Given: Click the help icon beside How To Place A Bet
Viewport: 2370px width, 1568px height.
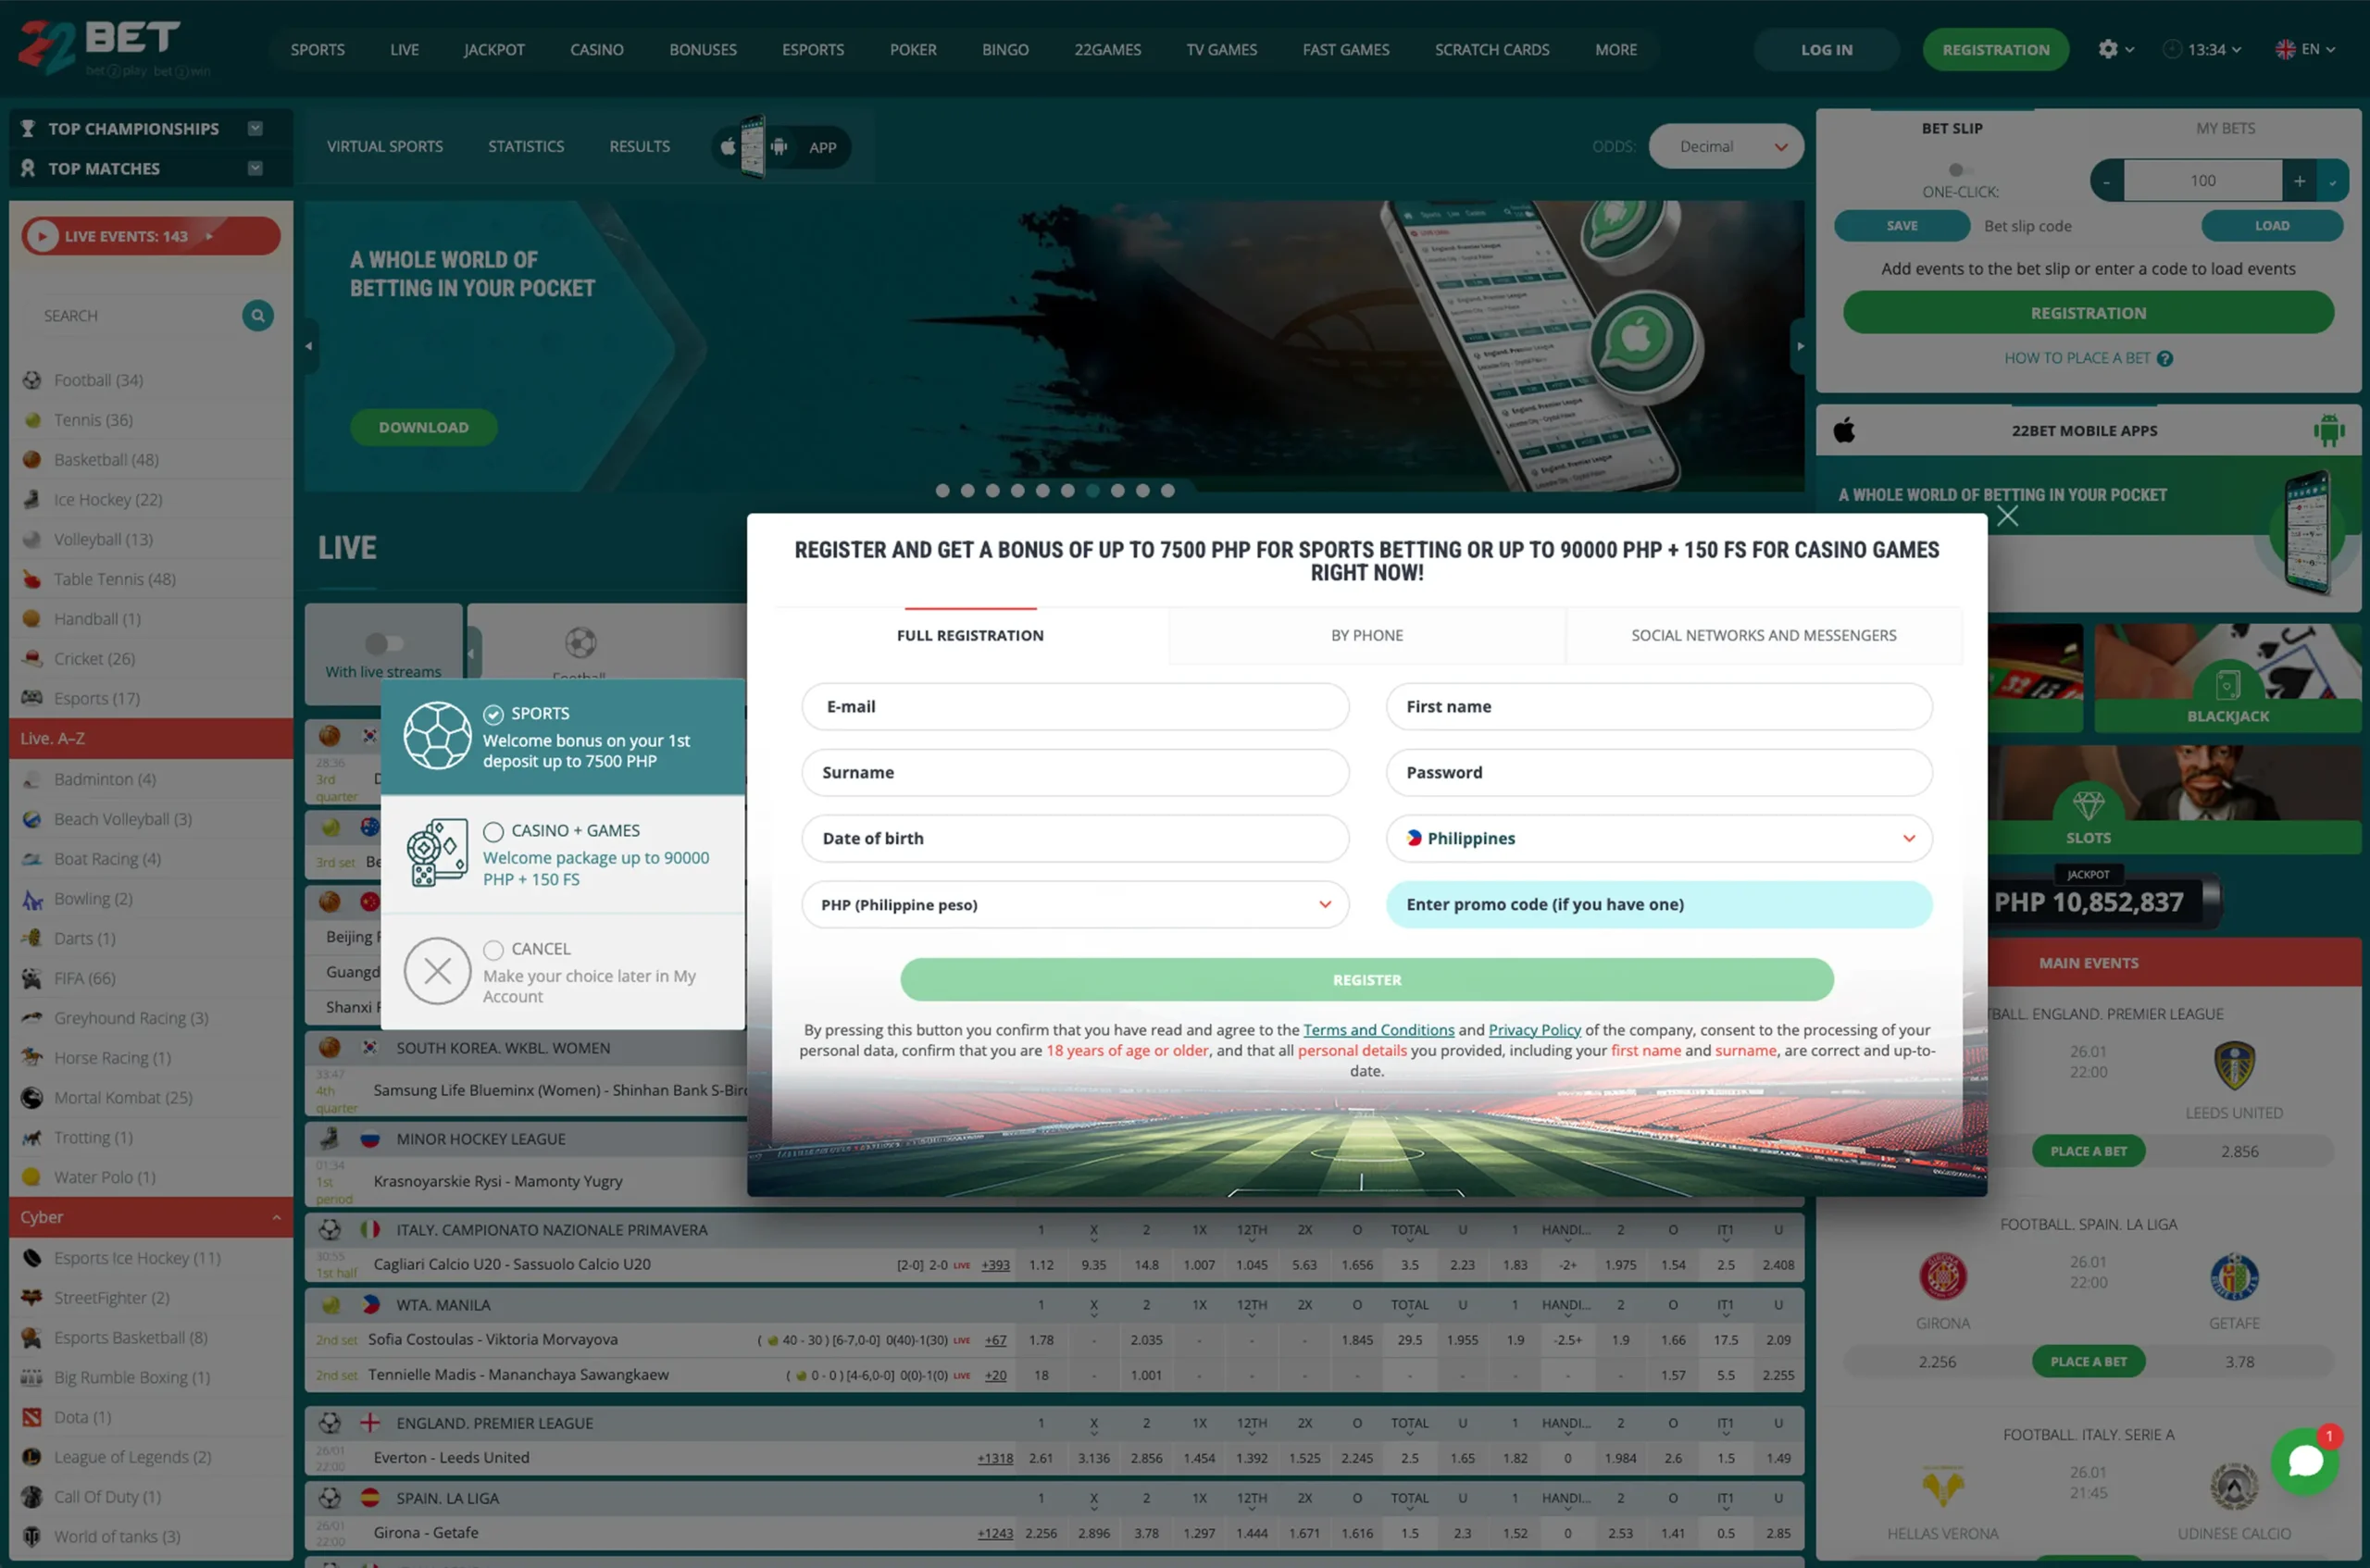Looking at the screenshot, I should tap(2164, 359).
